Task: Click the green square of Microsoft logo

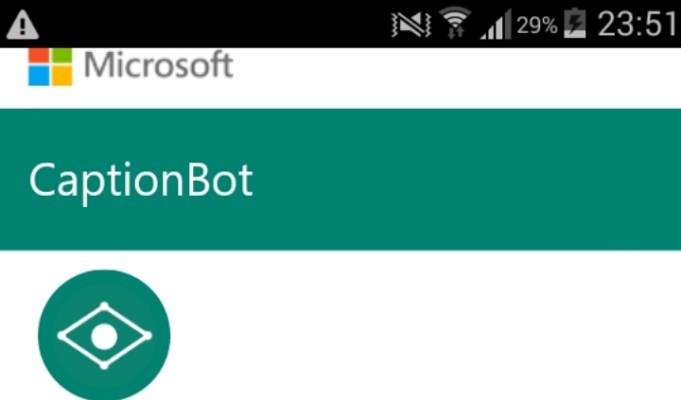Action: pos(62,56)
